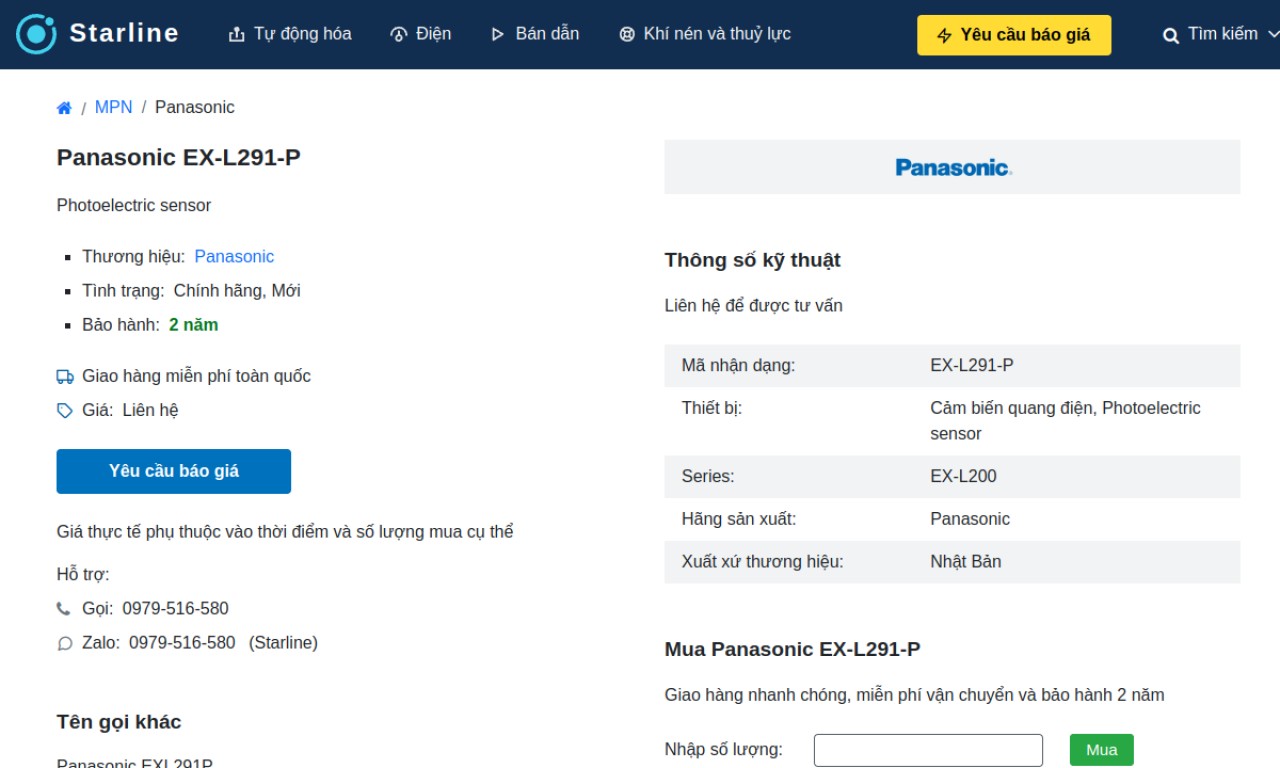Click the delivery truck icon
Viewport: 1280px width, 768px height.
(65, 377)
